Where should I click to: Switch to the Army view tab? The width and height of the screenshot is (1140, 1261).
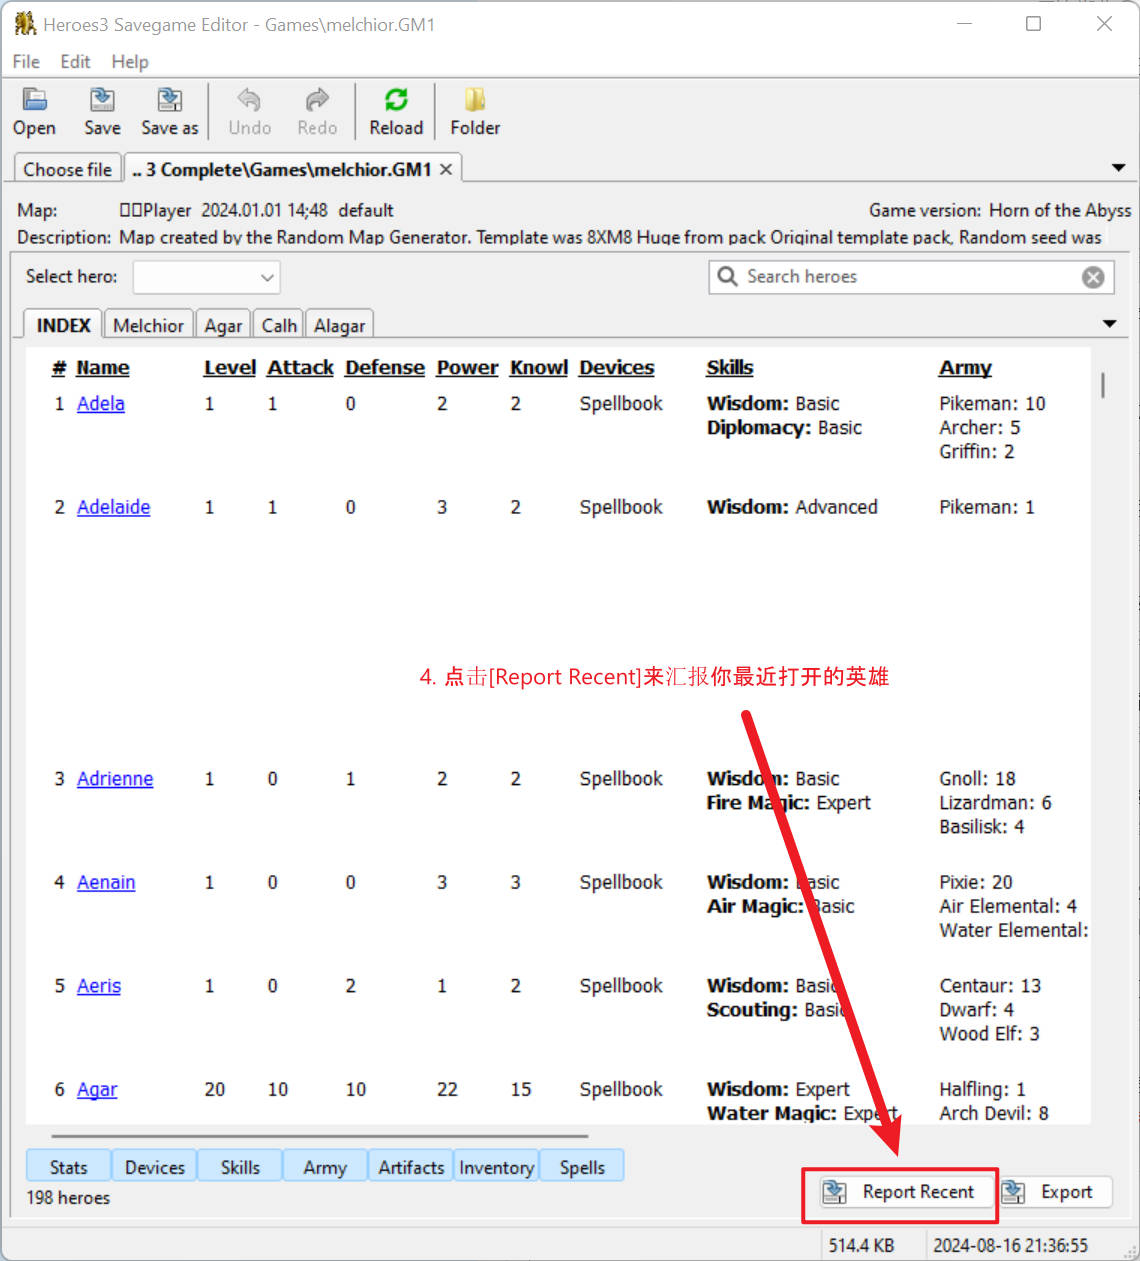click(325, 1167)
